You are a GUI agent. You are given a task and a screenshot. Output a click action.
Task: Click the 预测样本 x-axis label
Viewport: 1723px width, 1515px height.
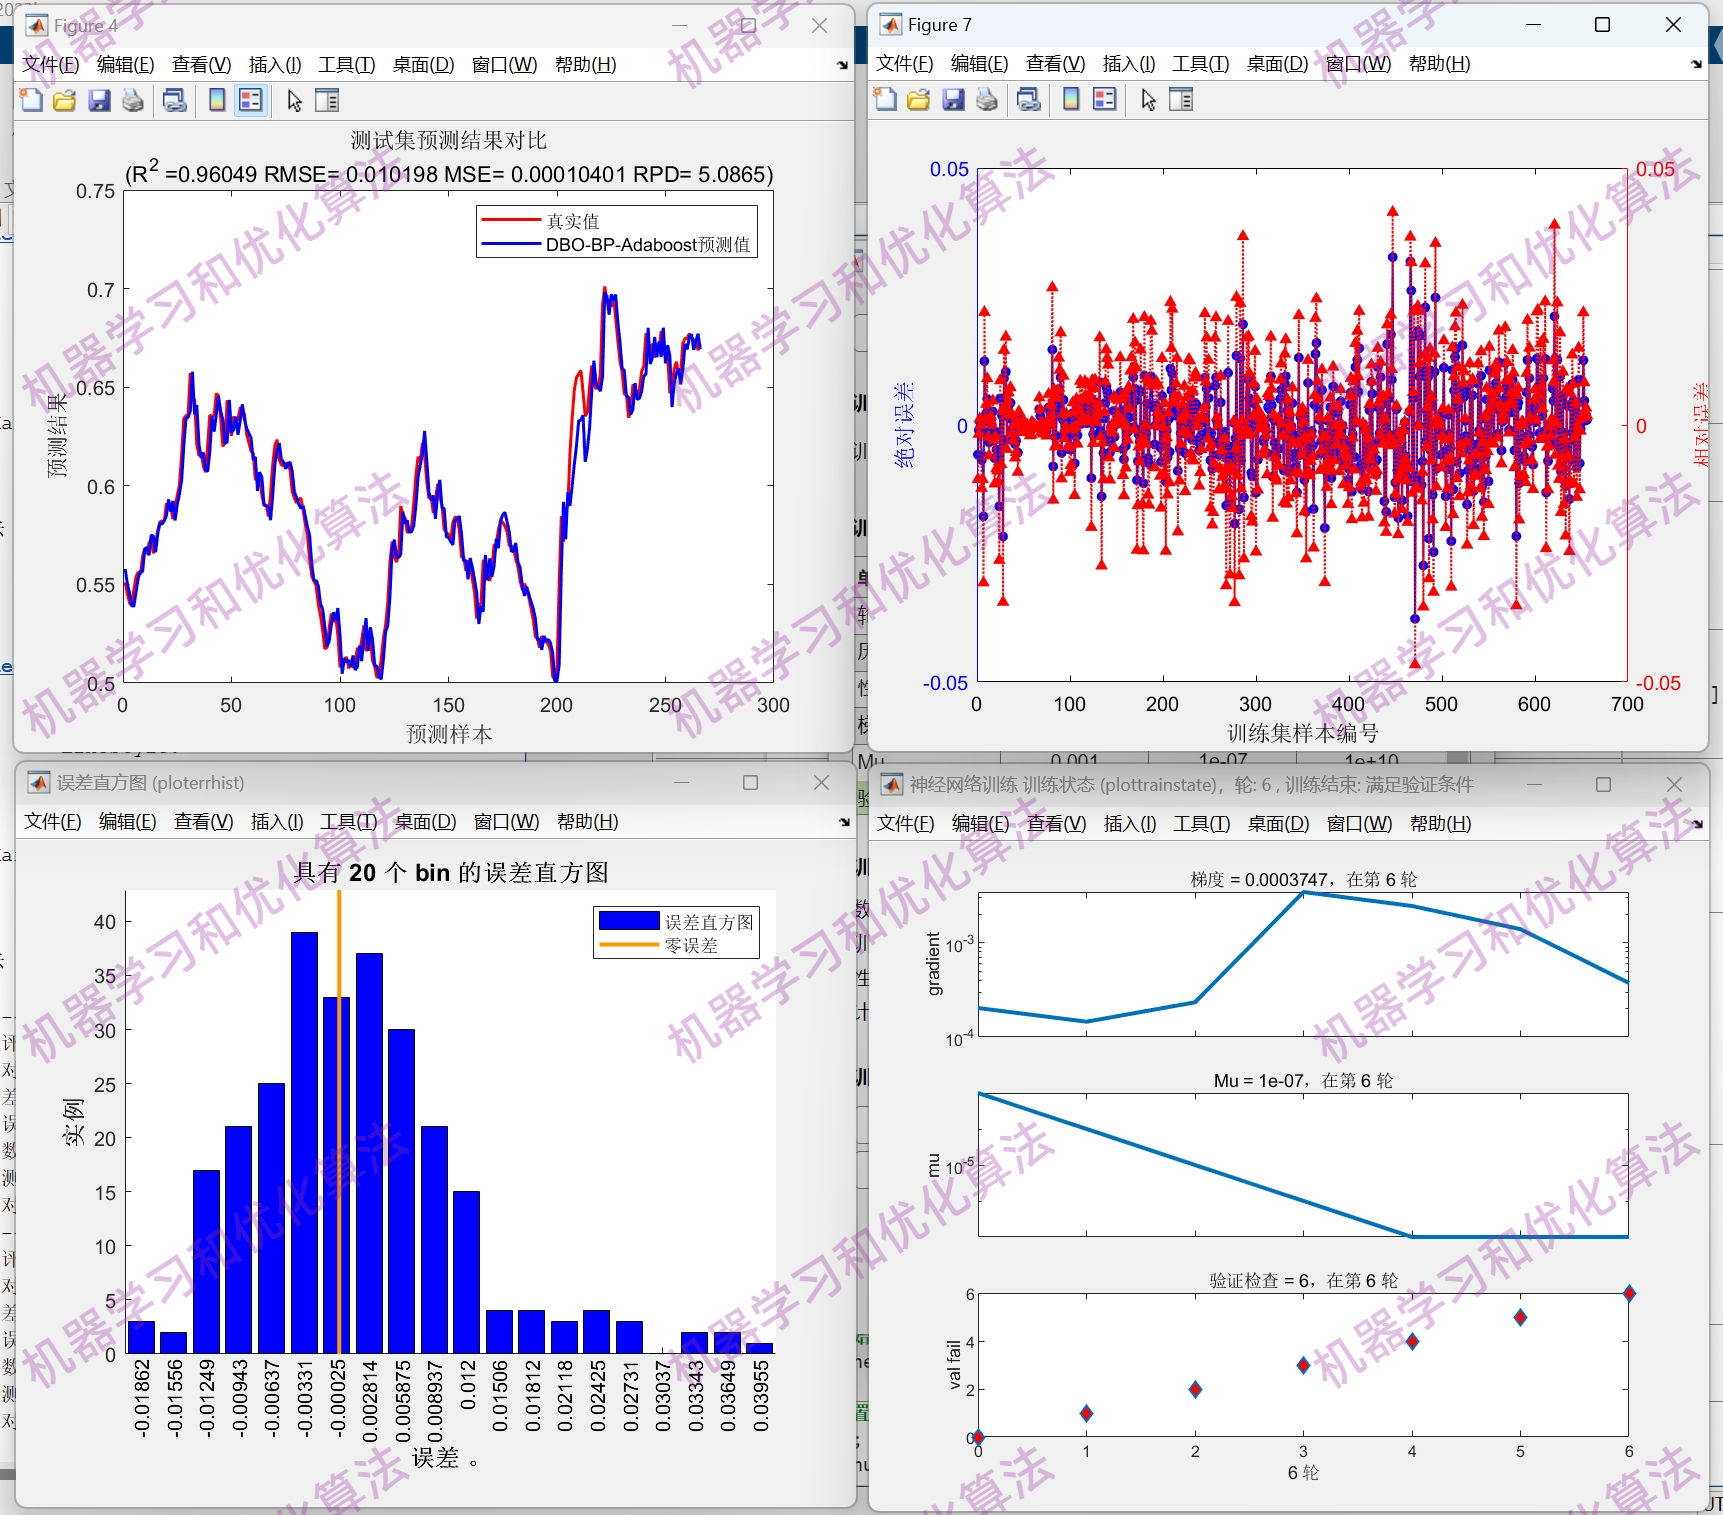[x=449, y=734]
